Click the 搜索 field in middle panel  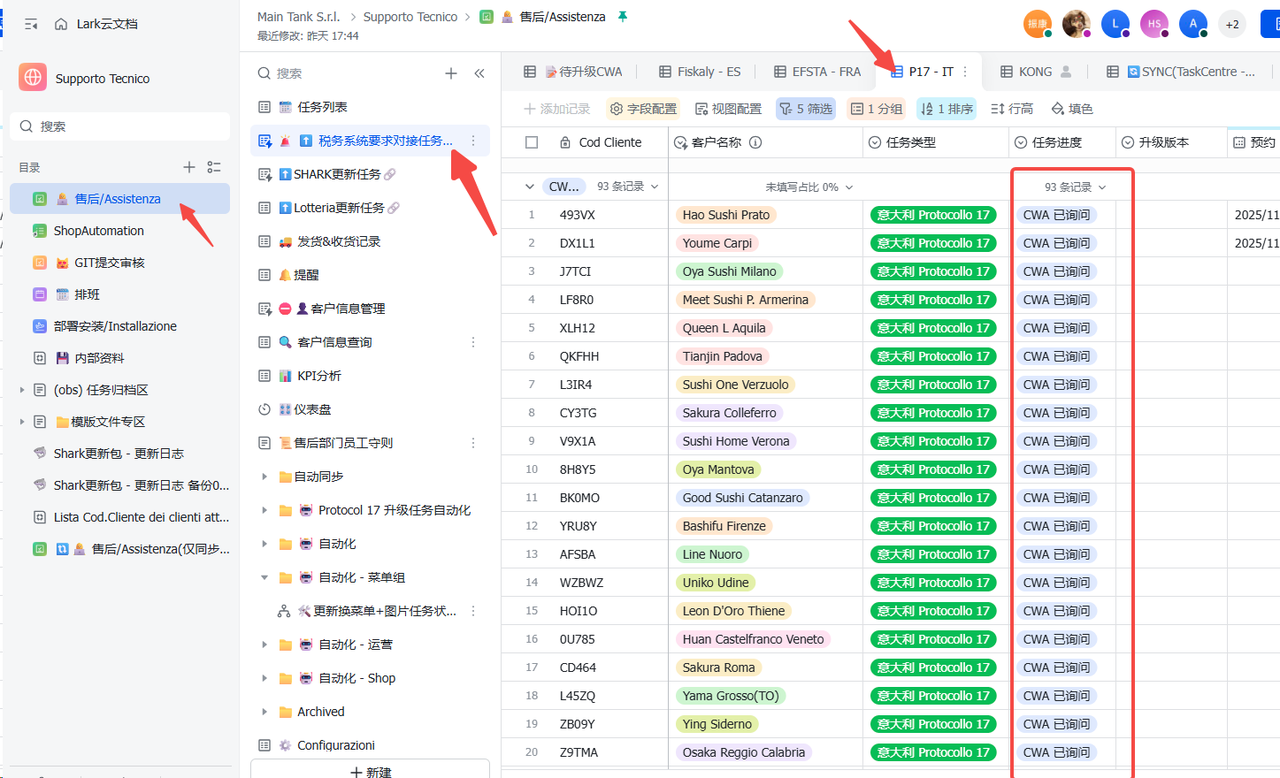point(345,73)
